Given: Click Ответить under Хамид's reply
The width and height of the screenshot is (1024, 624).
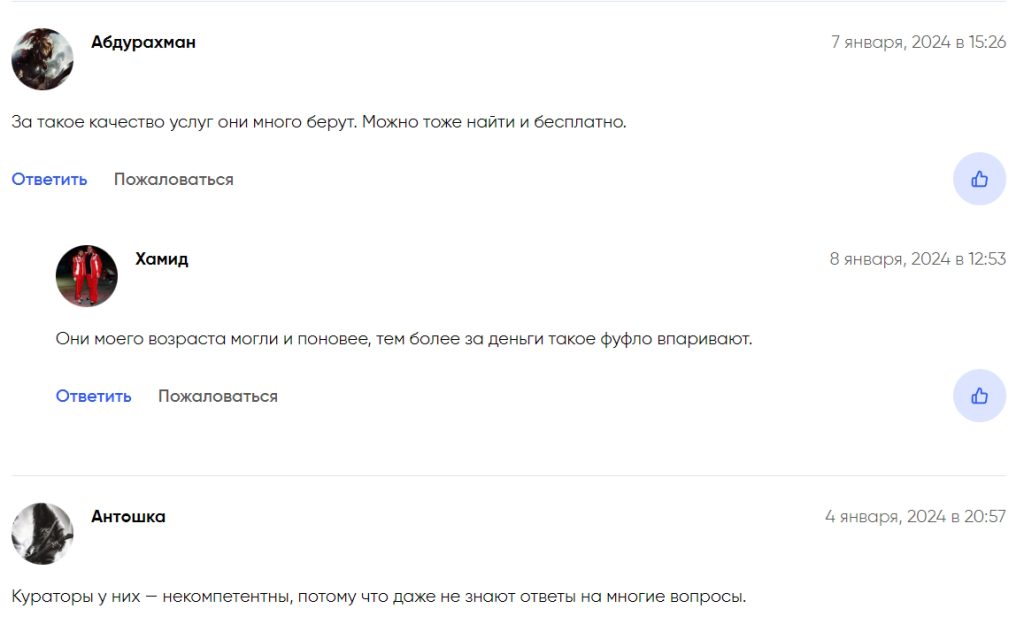Looking at the screenshot, I should (x=93, y=396).
